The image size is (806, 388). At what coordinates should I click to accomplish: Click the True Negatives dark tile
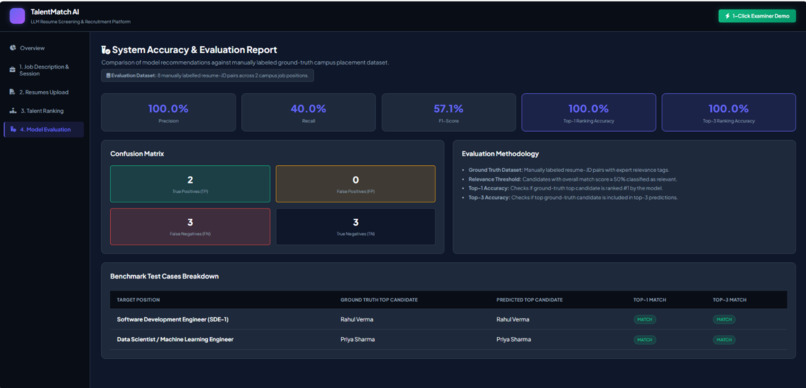pyautogui.click(x=356, y=227)
